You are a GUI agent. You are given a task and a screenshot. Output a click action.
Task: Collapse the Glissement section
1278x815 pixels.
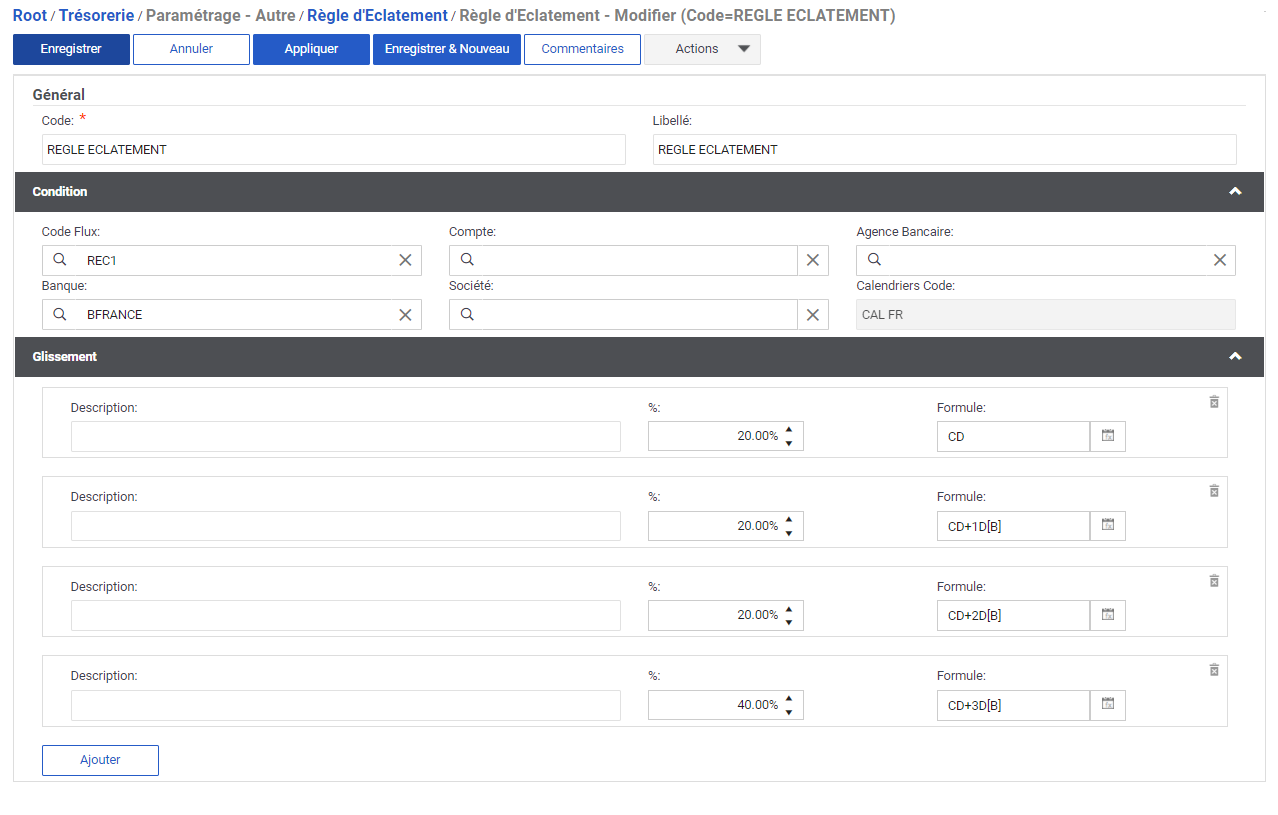pyautogui.click(x=1235, y=357)
